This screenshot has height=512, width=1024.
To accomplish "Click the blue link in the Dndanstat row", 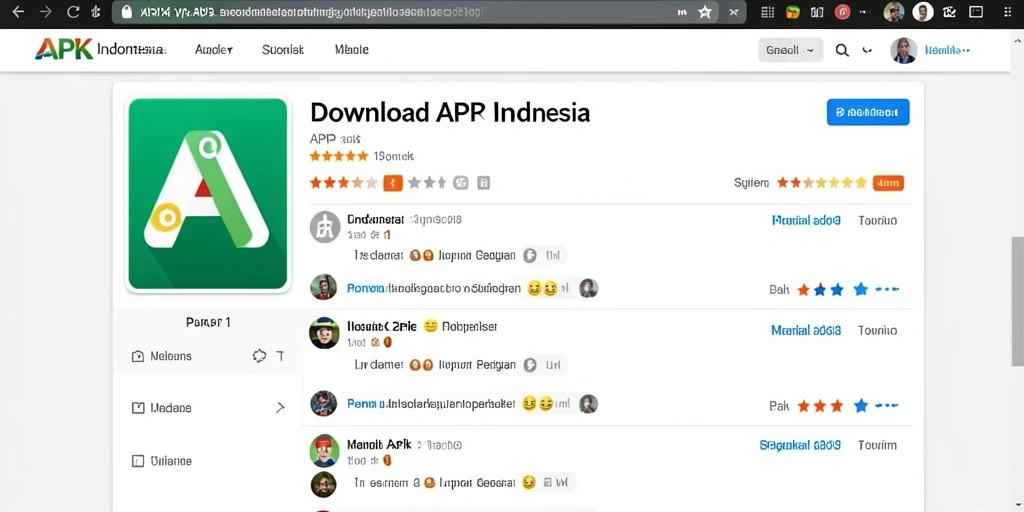I will point(806,221).
